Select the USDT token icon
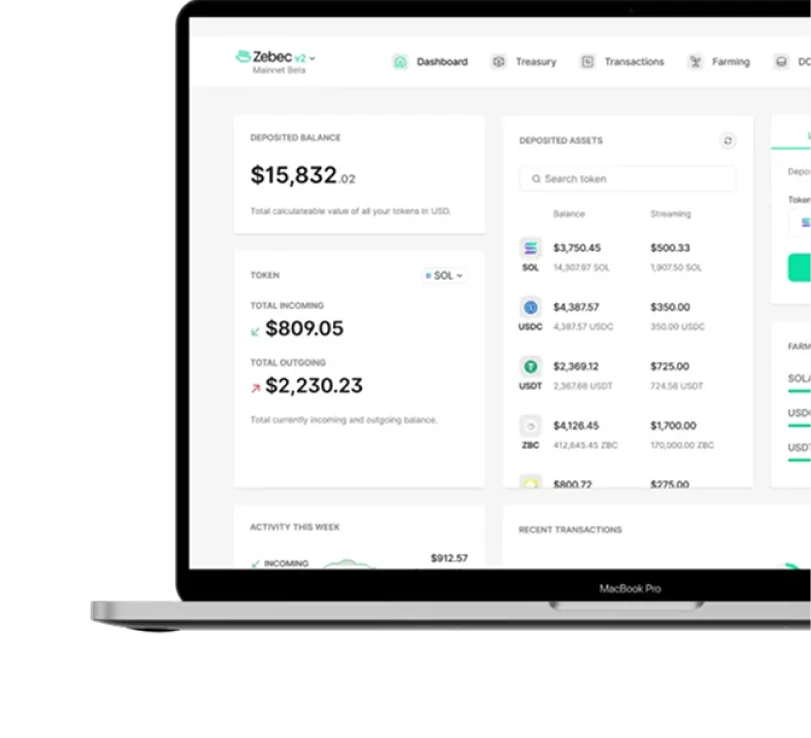This screenshot has height=738, width=811. point(530,367)
